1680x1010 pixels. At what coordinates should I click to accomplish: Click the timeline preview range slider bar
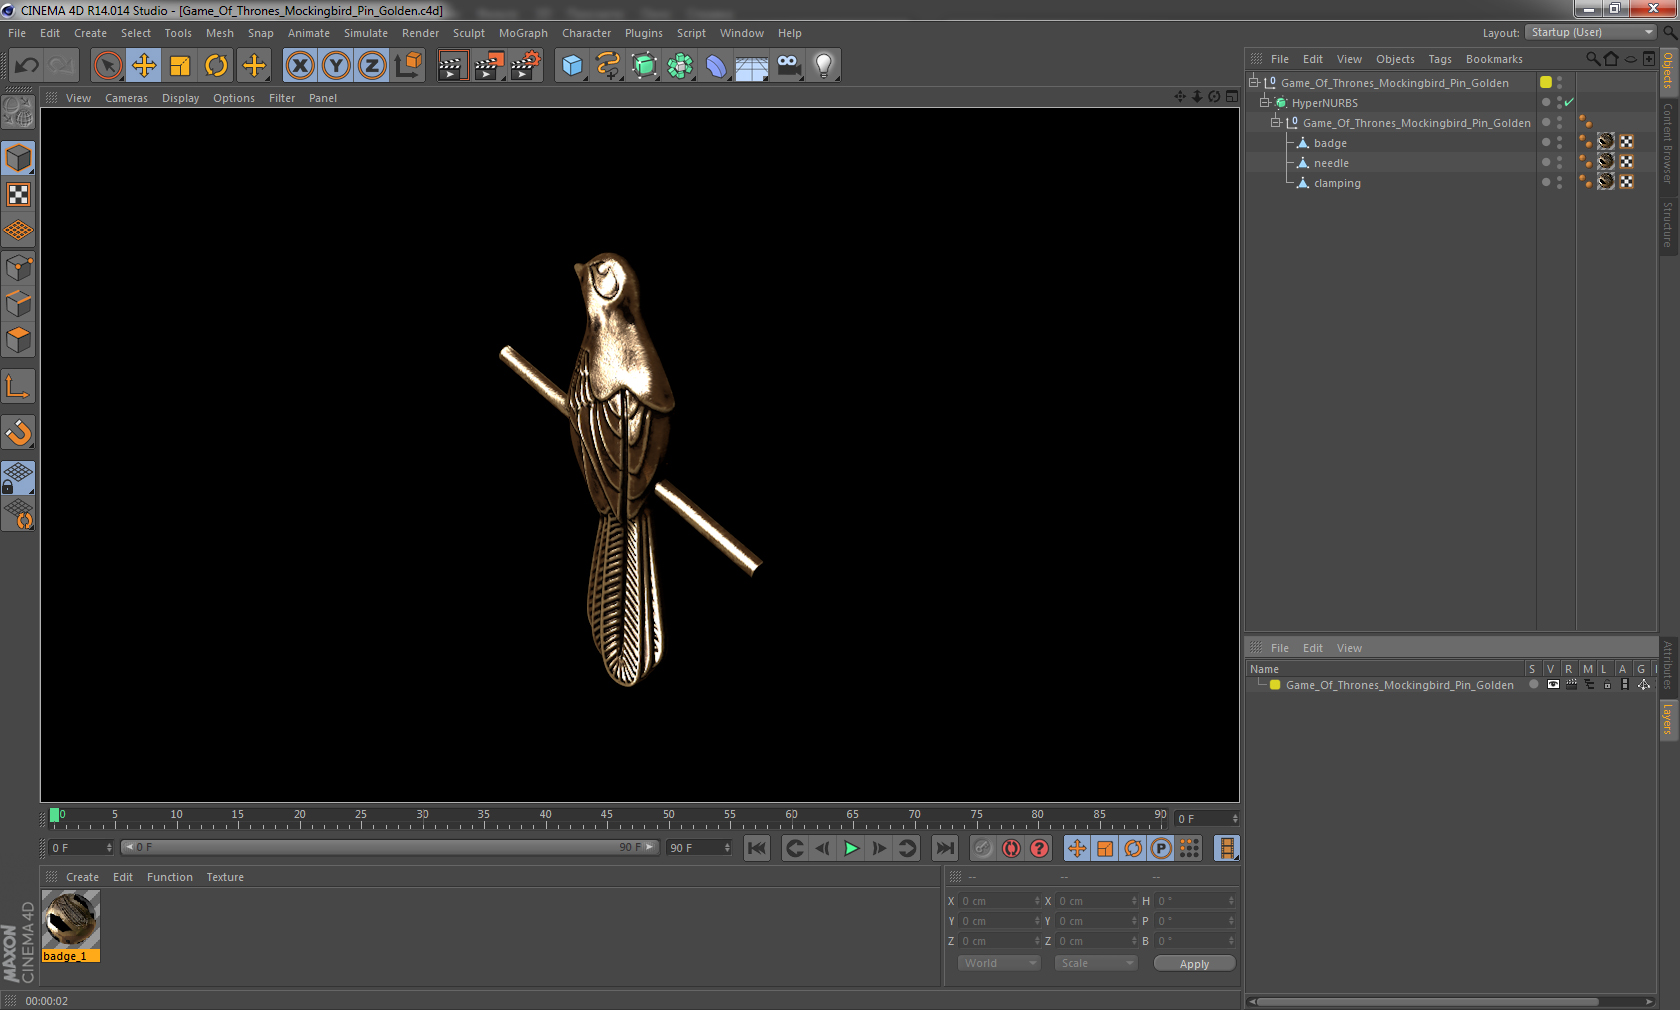[x=390, y=847]
